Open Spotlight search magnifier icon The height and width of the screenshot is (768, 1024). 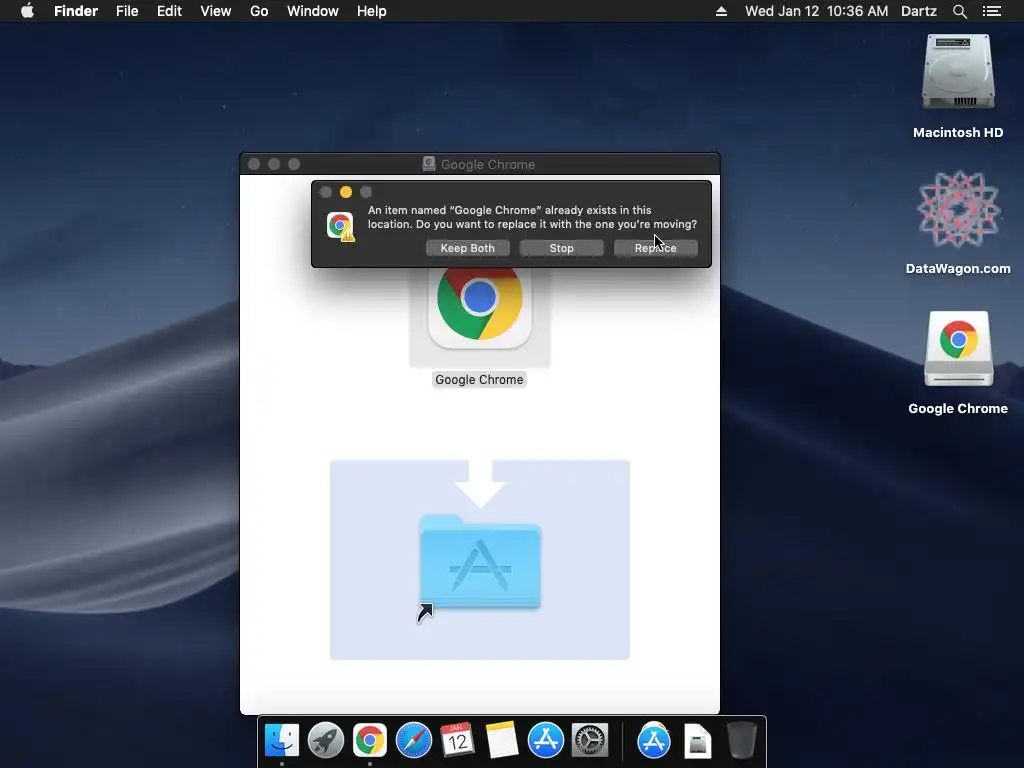click(x=959, y=11)
